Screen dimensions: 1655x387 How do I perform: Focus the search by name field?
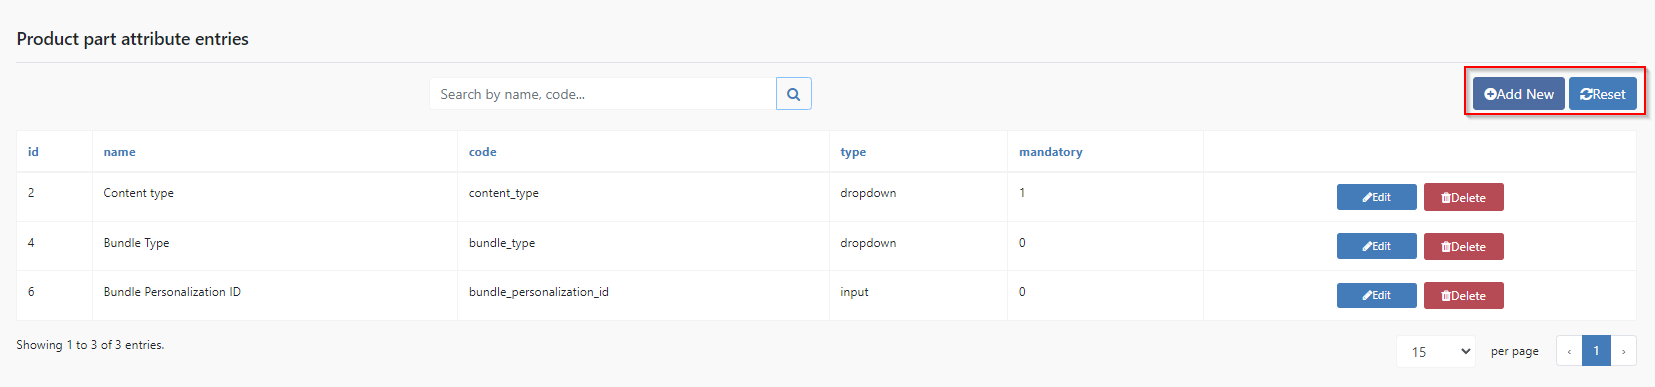(603, 94)
